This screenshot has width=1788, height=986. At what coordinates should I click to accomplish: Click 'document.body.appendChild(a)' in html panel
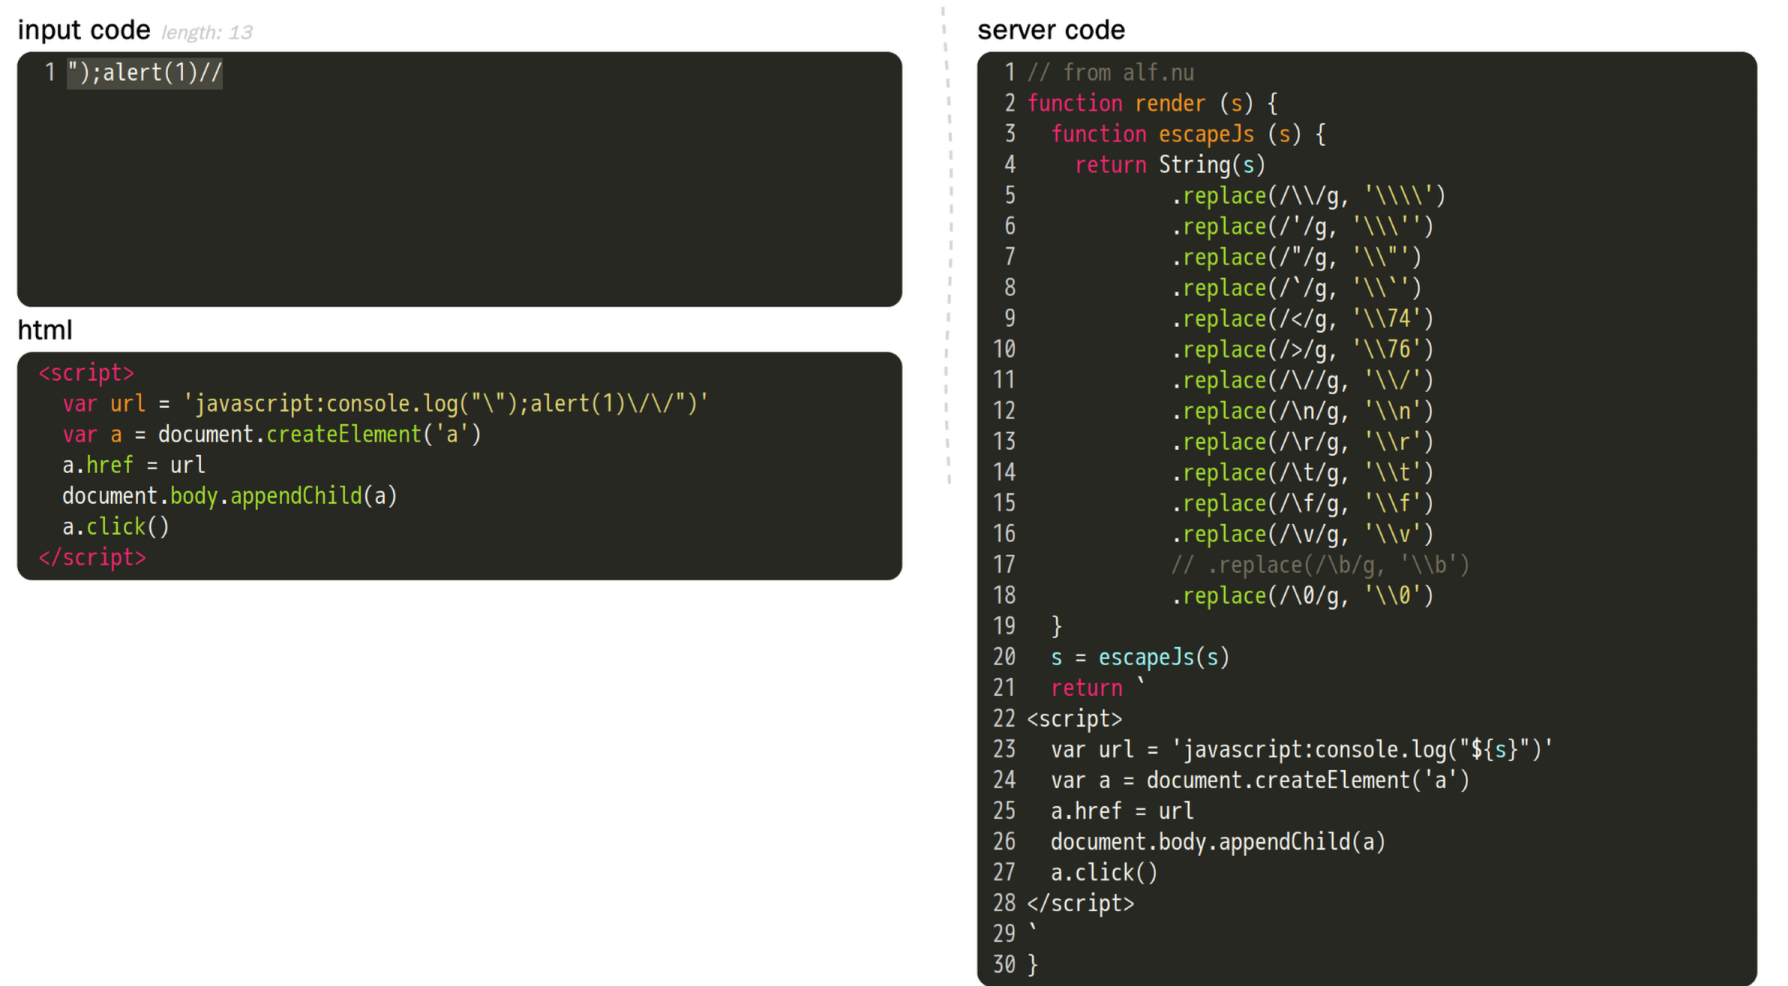pyautogui.click(x=230, y=496)
